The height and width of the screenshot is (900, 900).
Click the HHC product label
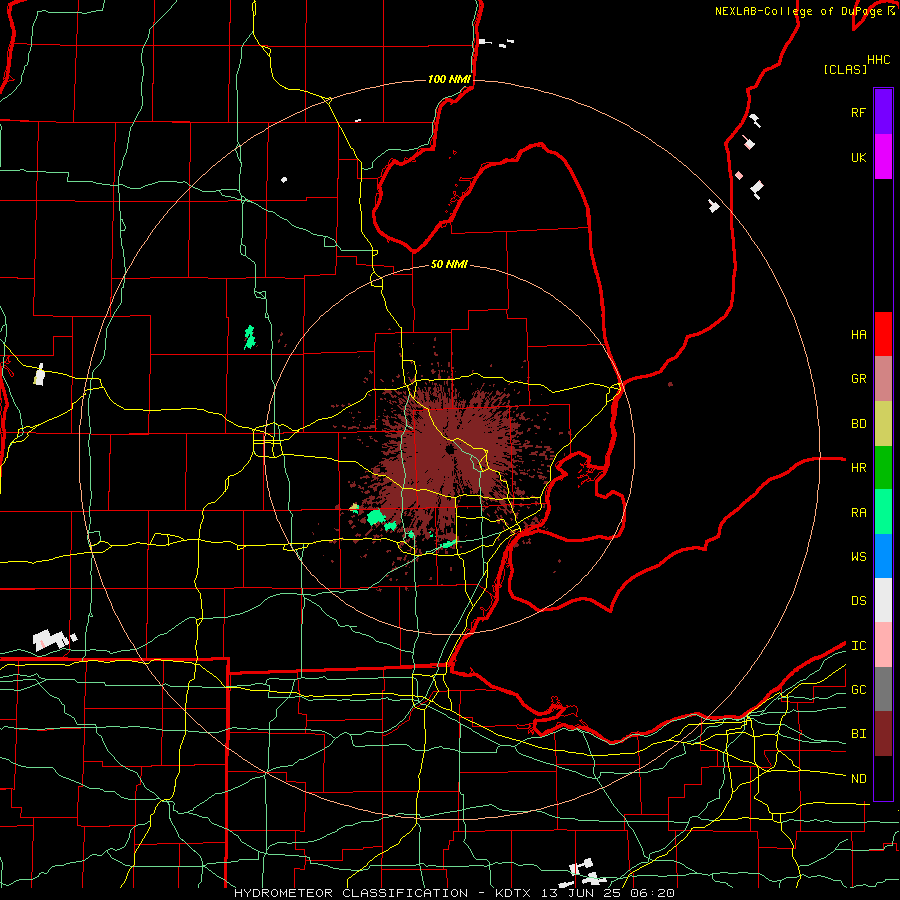tap(878, 60)
